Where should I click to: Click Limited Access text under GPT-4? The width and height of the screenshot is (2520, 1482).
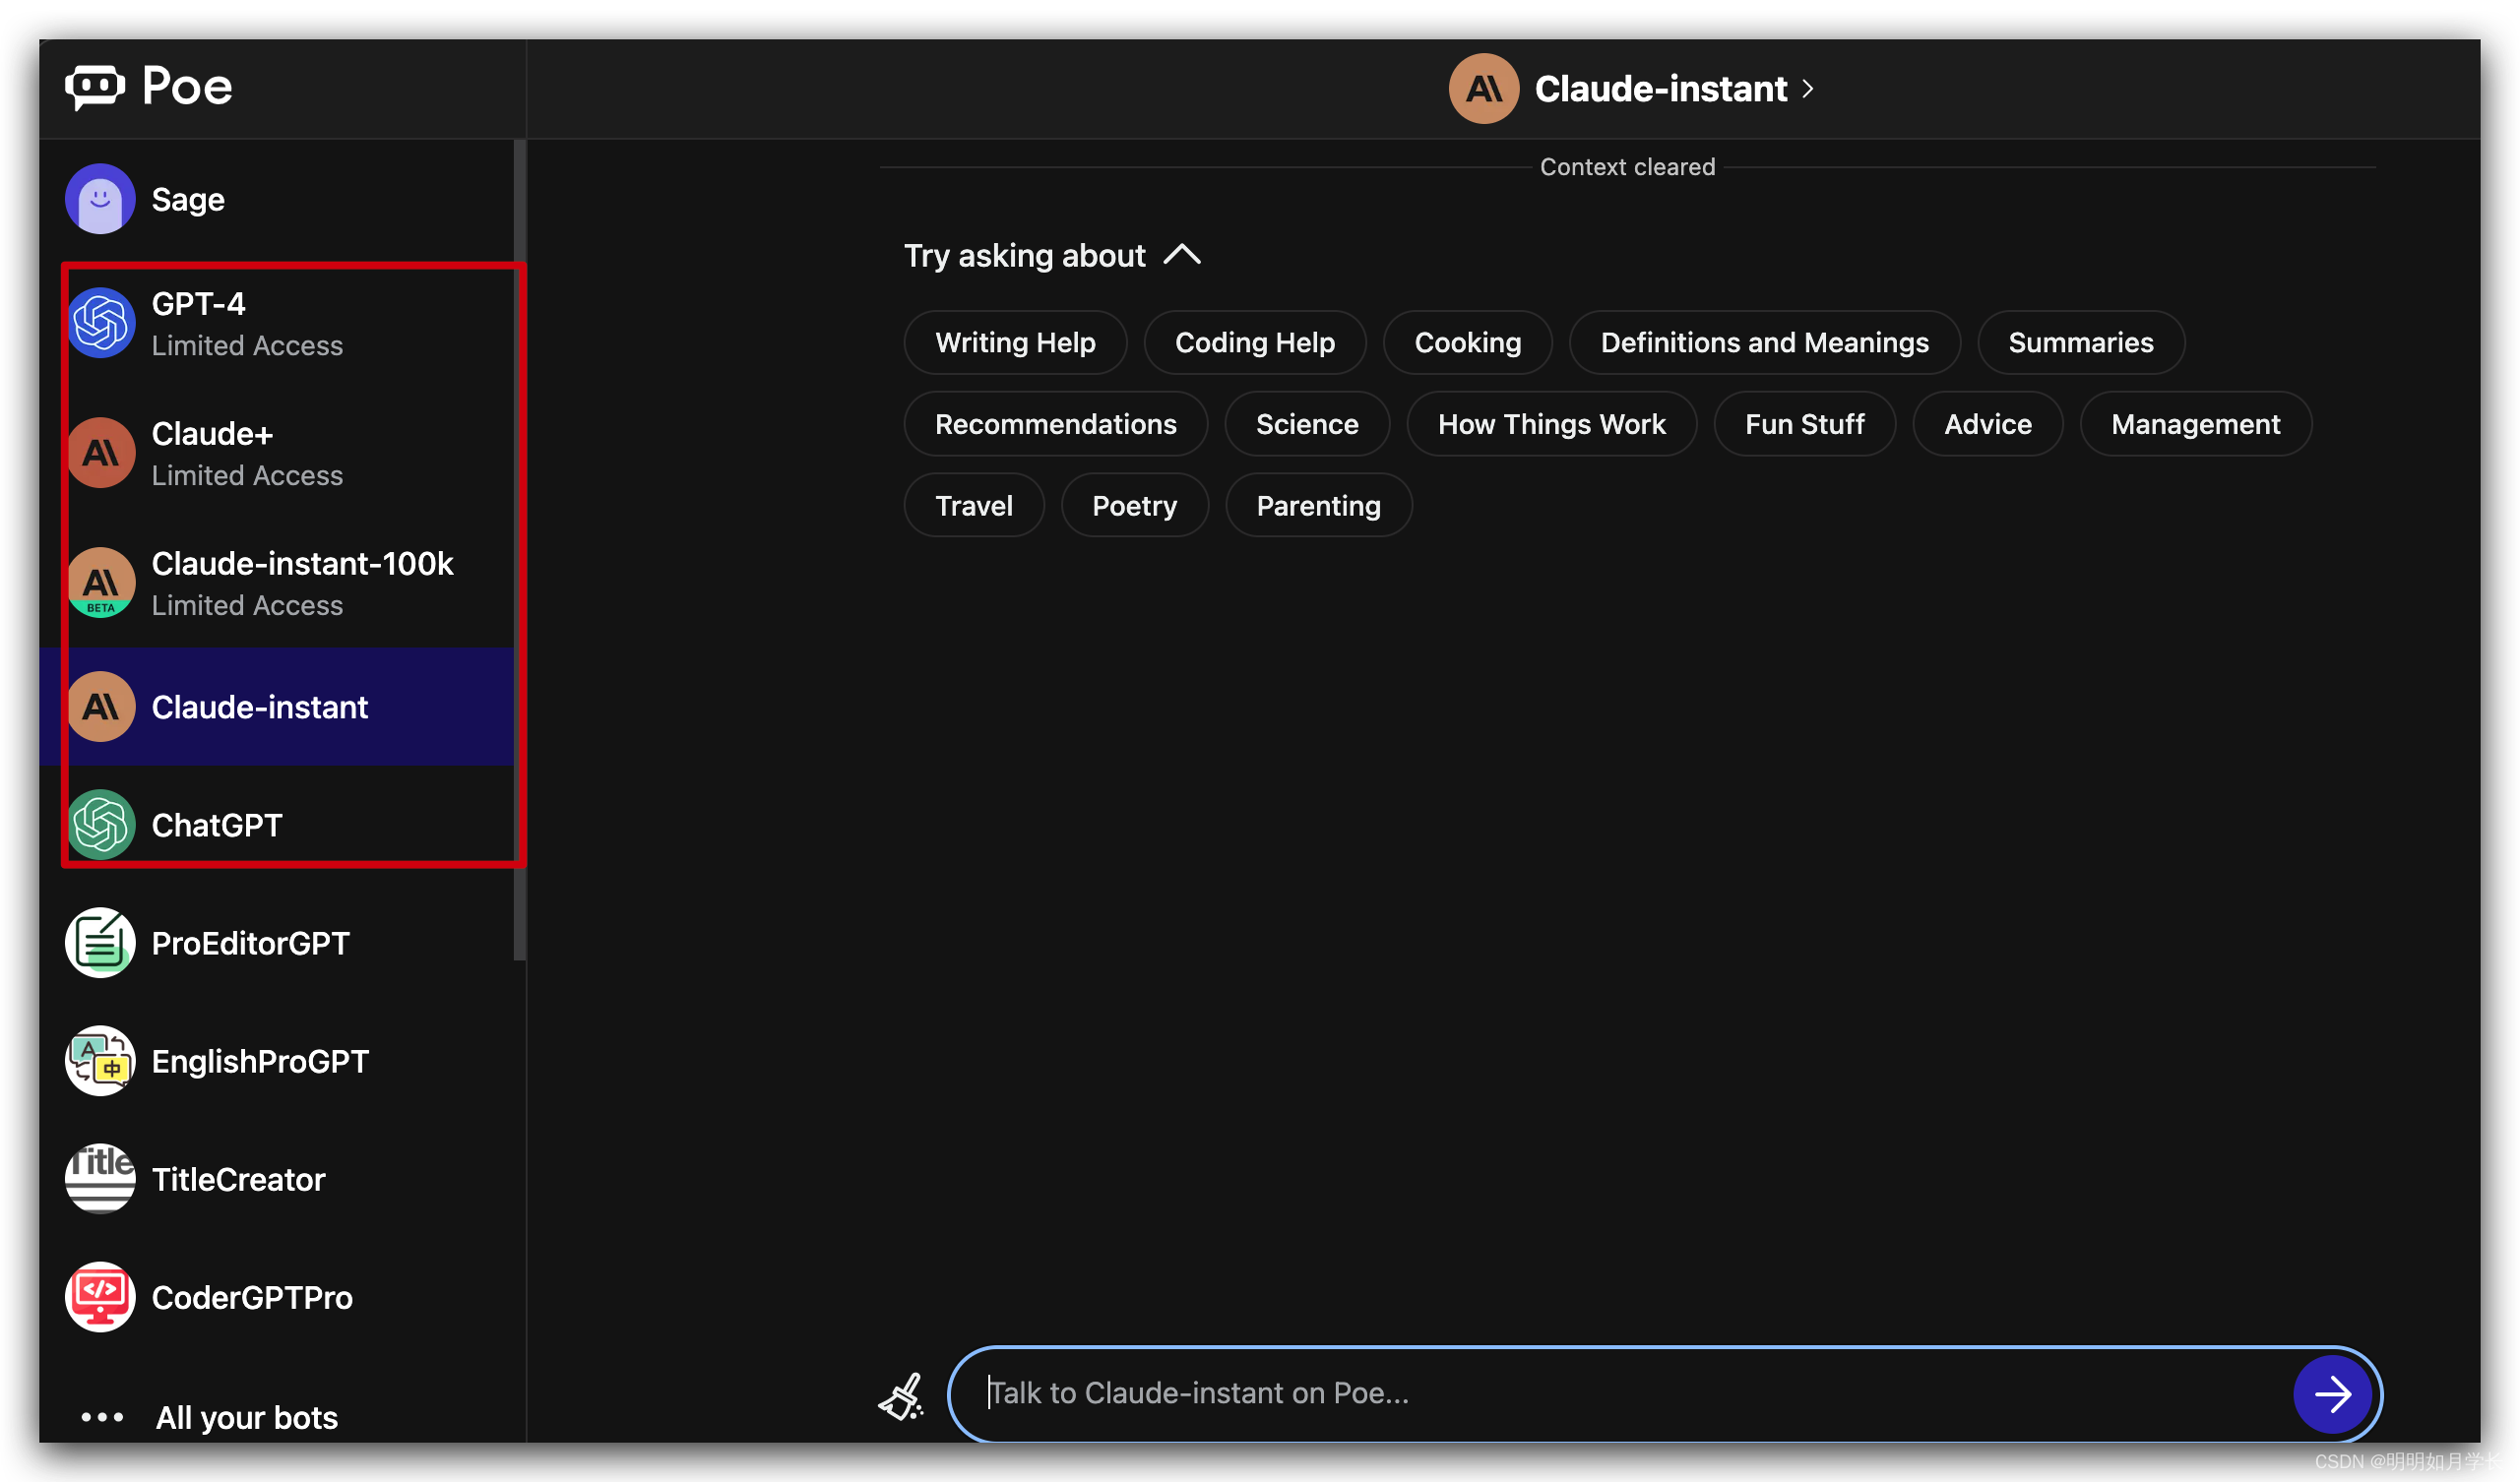[x=247, y=346]
